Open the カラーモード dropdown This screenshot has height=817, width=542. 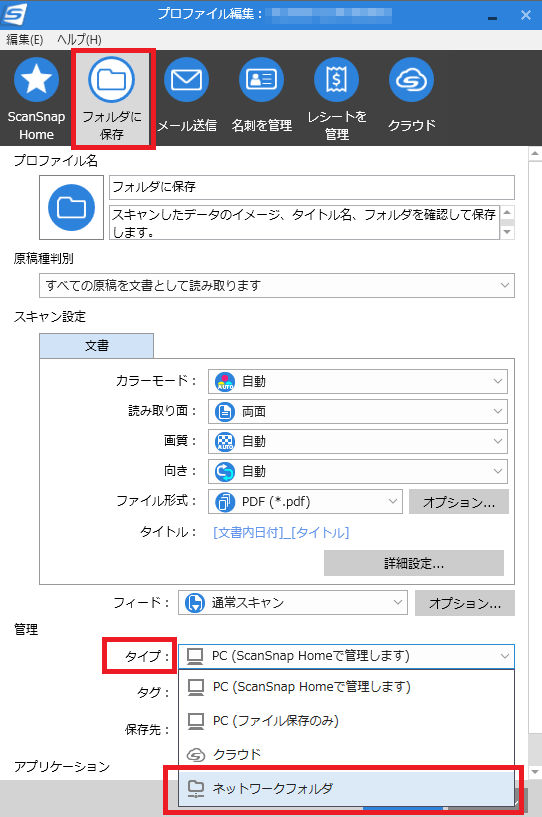click(358, 381)
